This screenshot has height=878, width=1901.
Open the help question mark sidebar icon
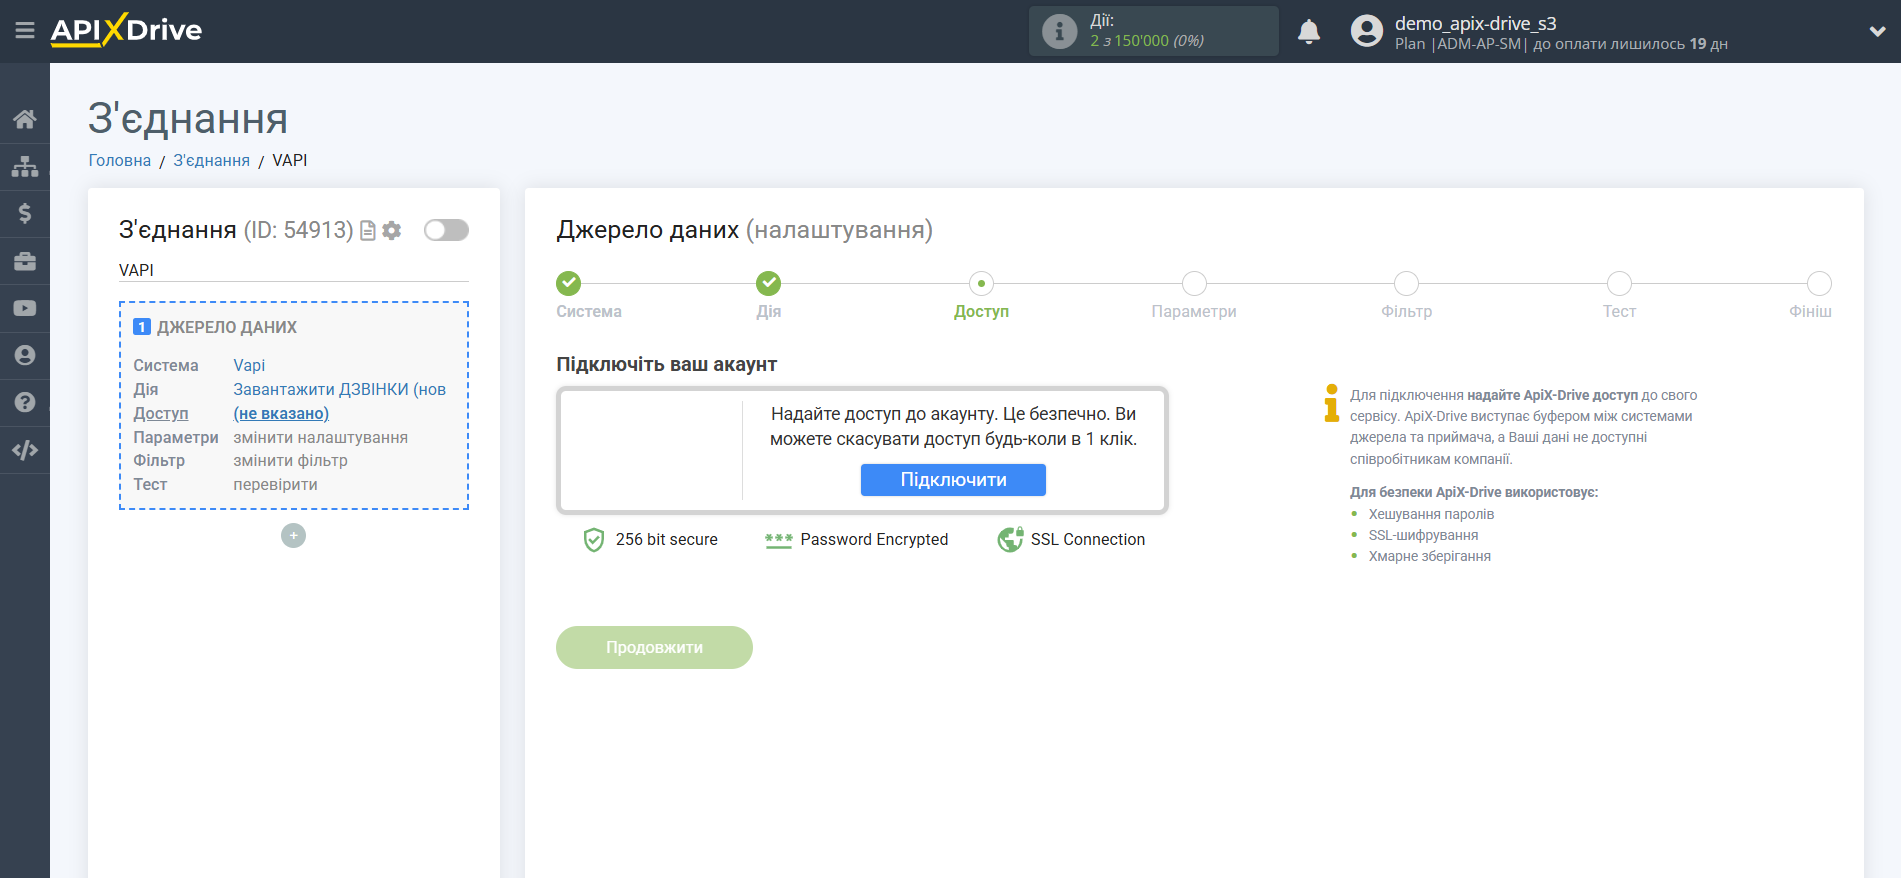click(x=25, y=402)
